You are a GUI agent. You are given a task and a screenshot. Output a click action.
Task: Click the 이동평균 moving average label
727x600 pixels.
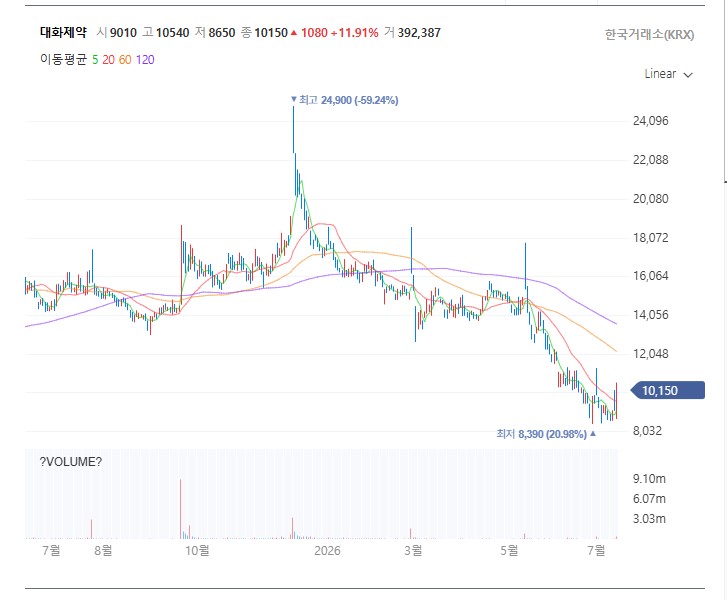point(64,60)
